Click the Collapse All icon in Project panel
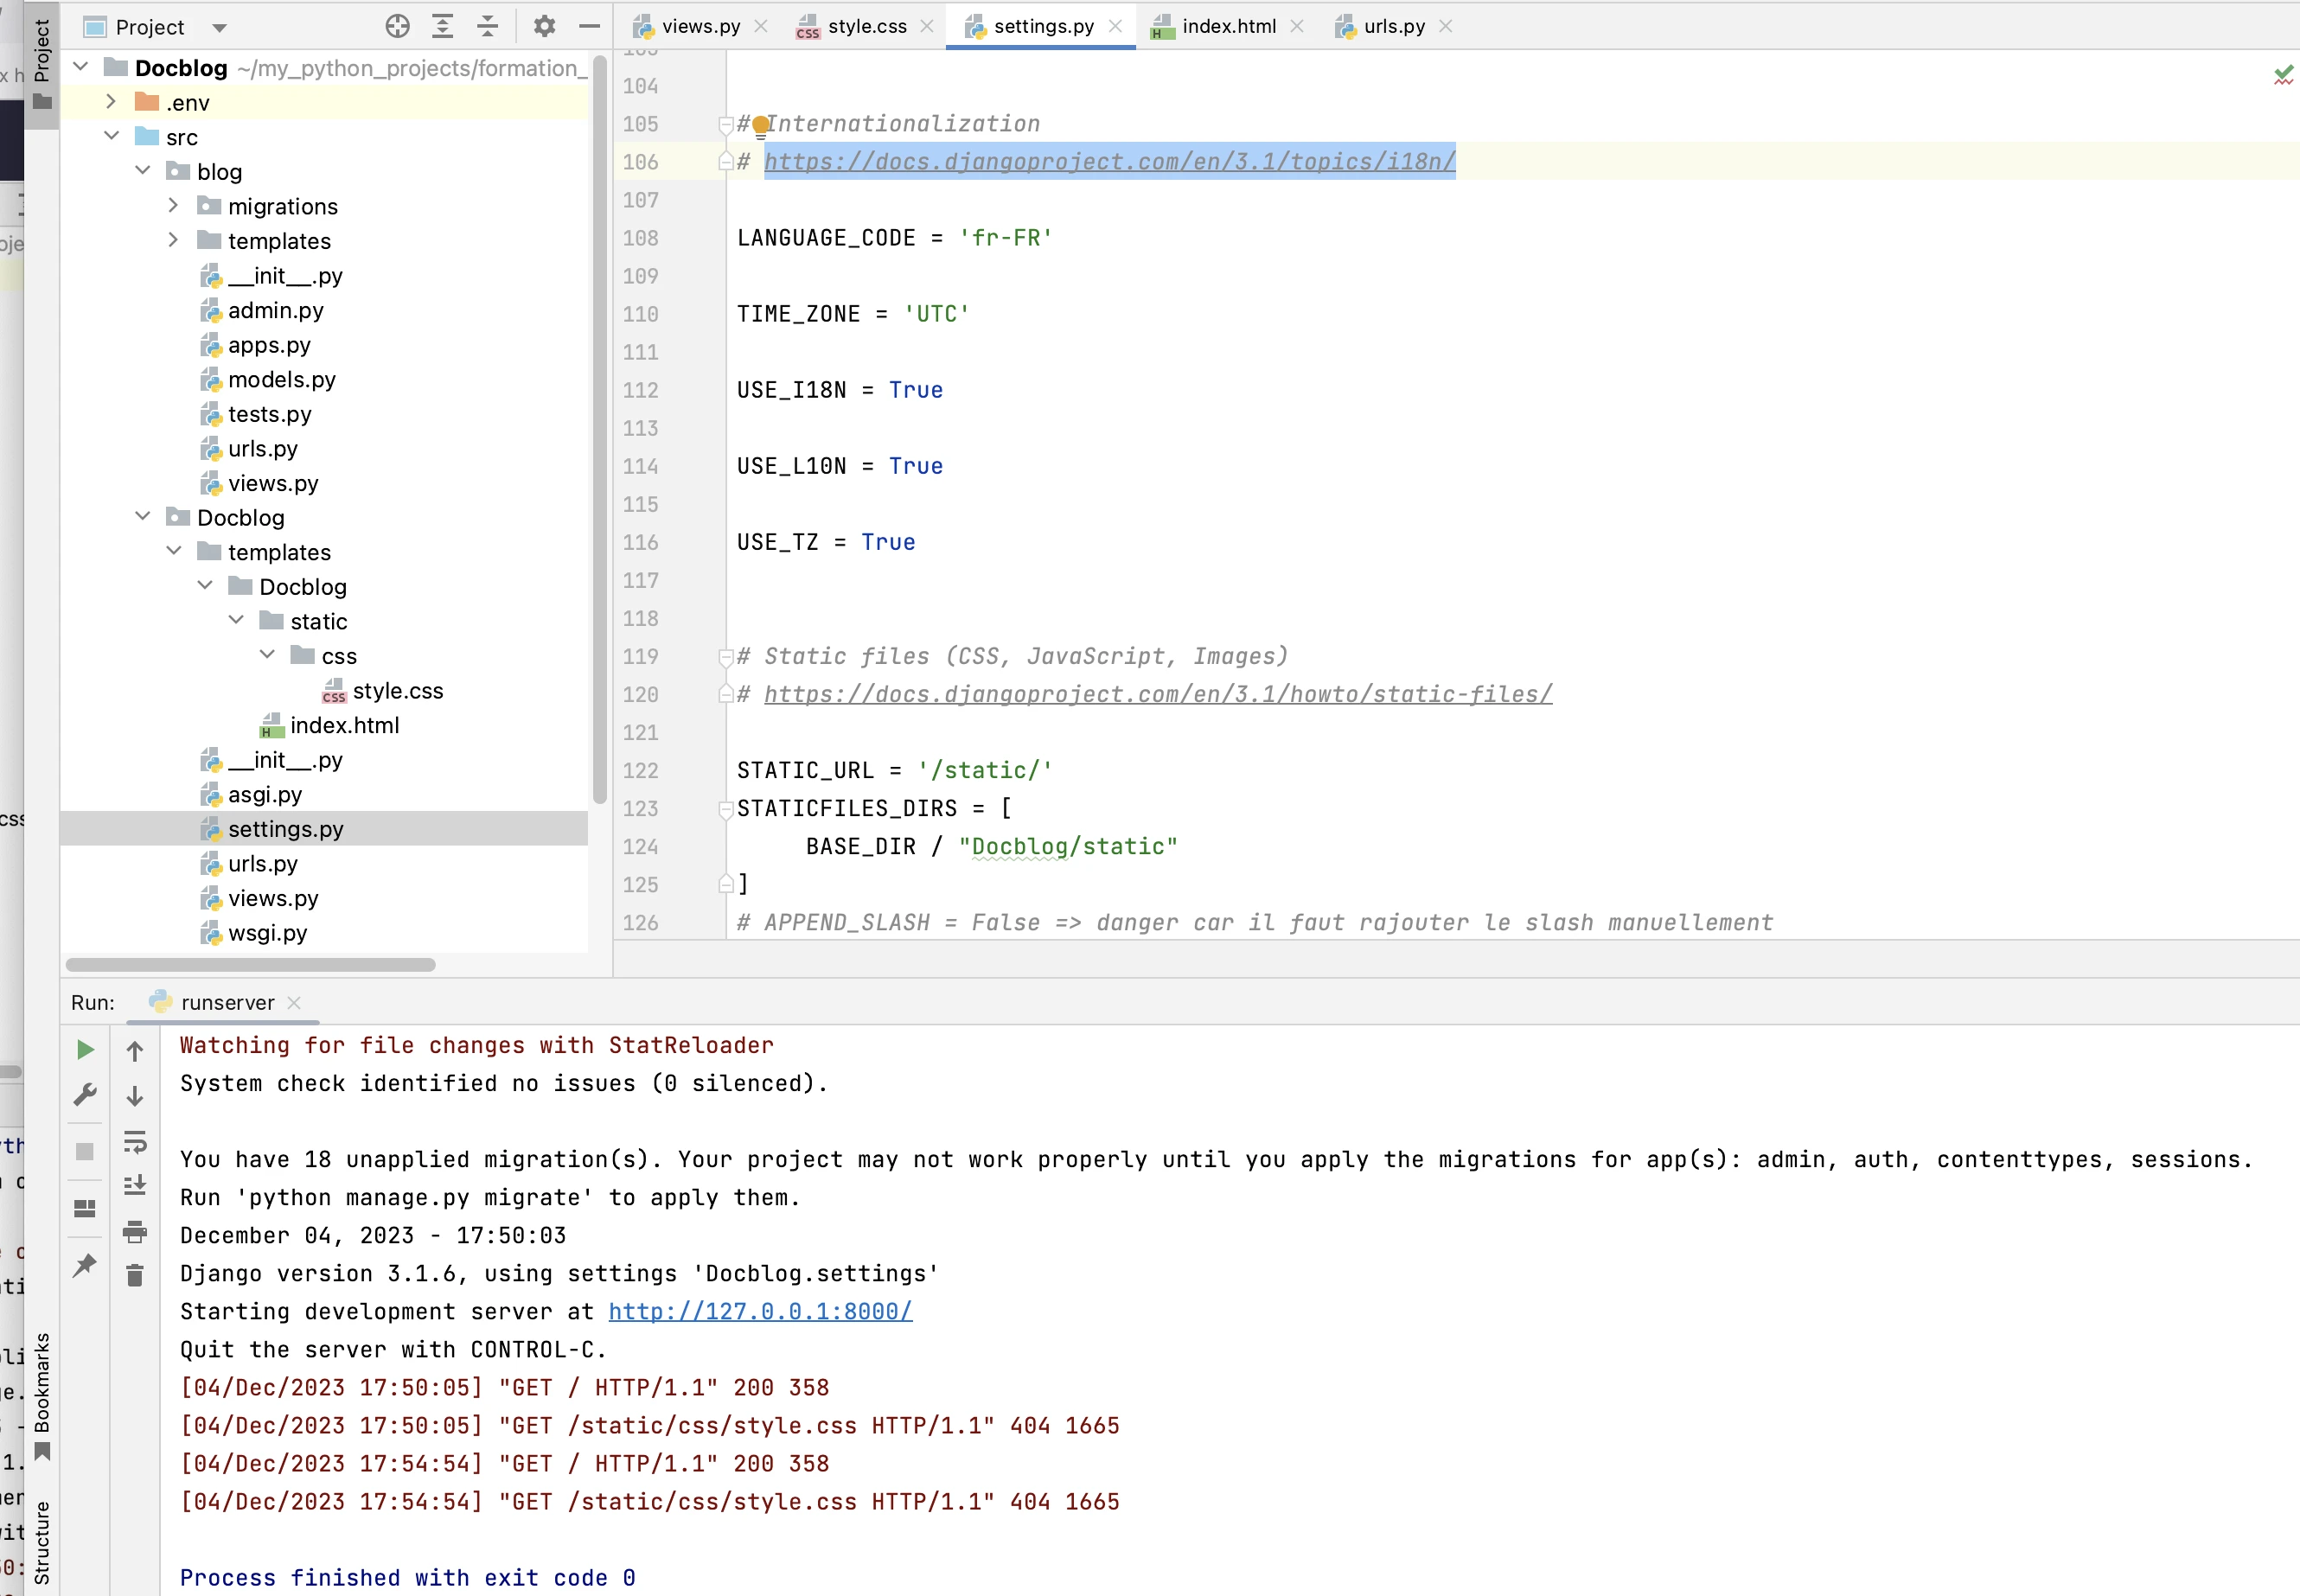The width and height of the screenshot is (2300, 1596). click(x=488, y=26)
